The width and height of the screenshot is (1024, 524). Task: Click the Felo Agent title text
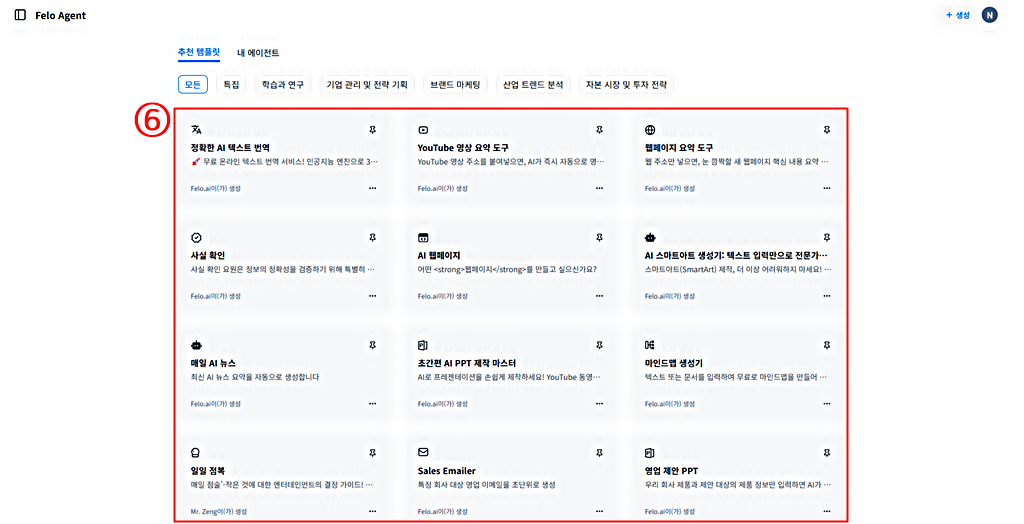tap(61, 16)
